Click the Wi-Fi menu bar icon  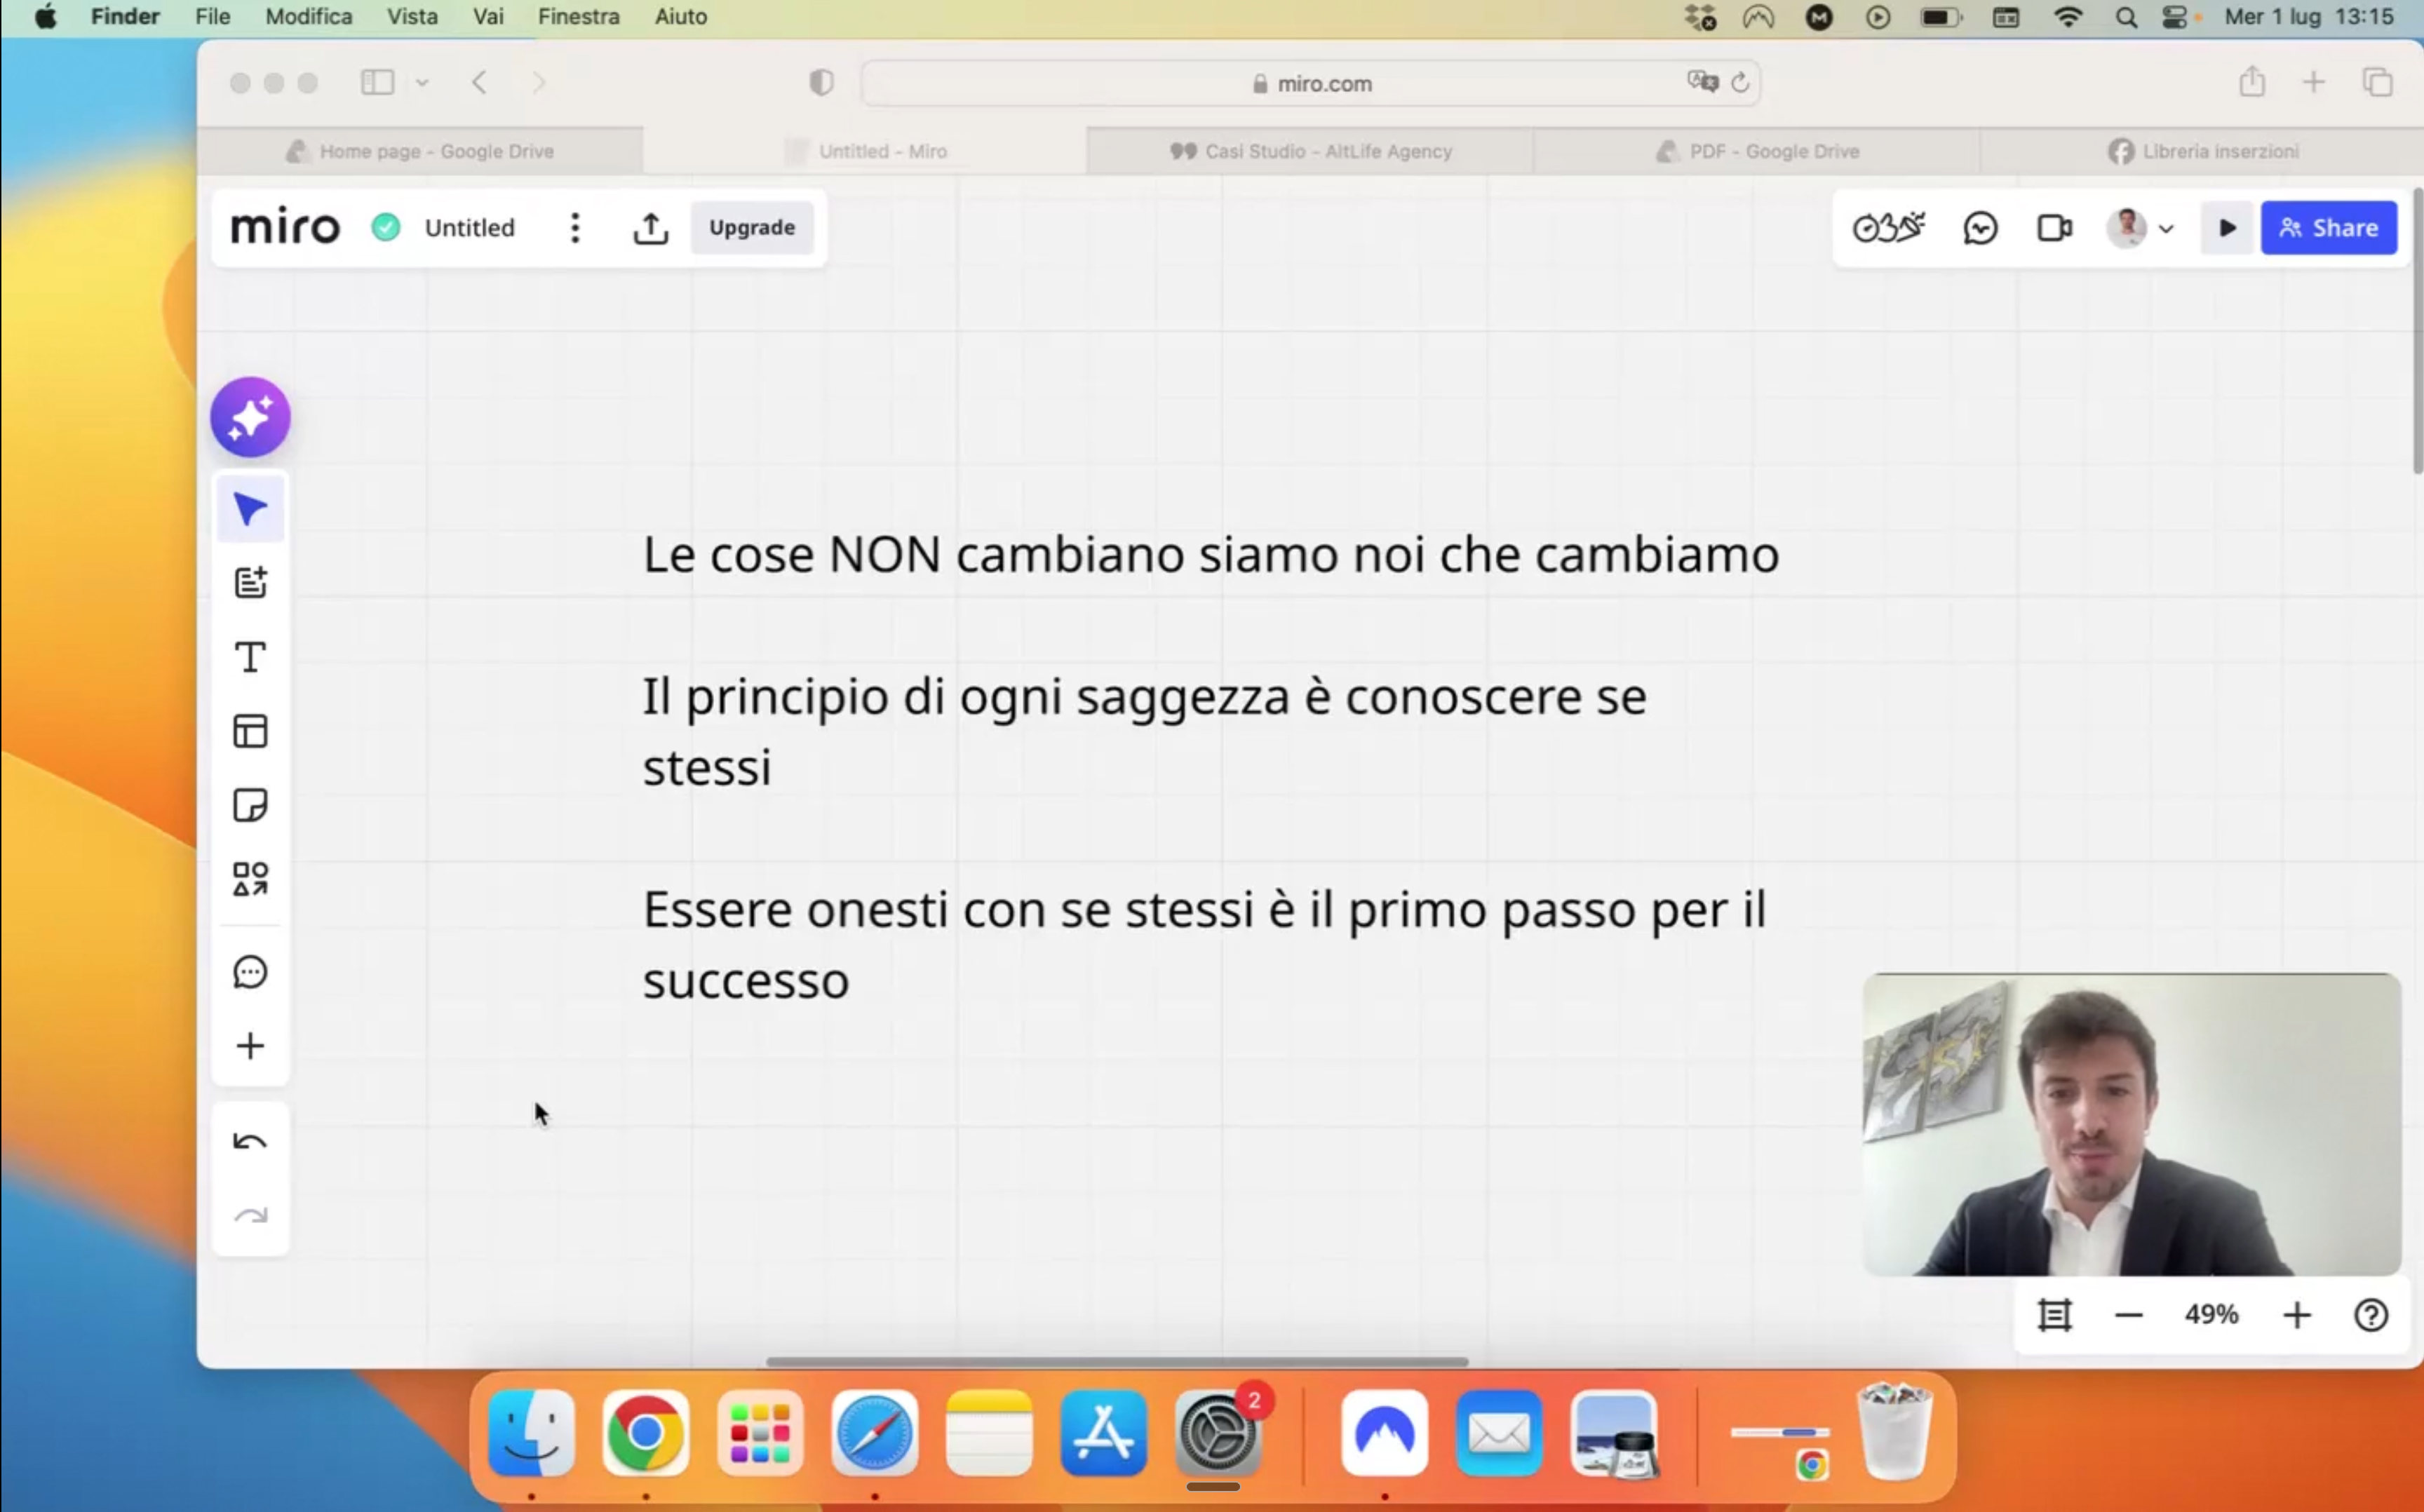(2067, 18)
